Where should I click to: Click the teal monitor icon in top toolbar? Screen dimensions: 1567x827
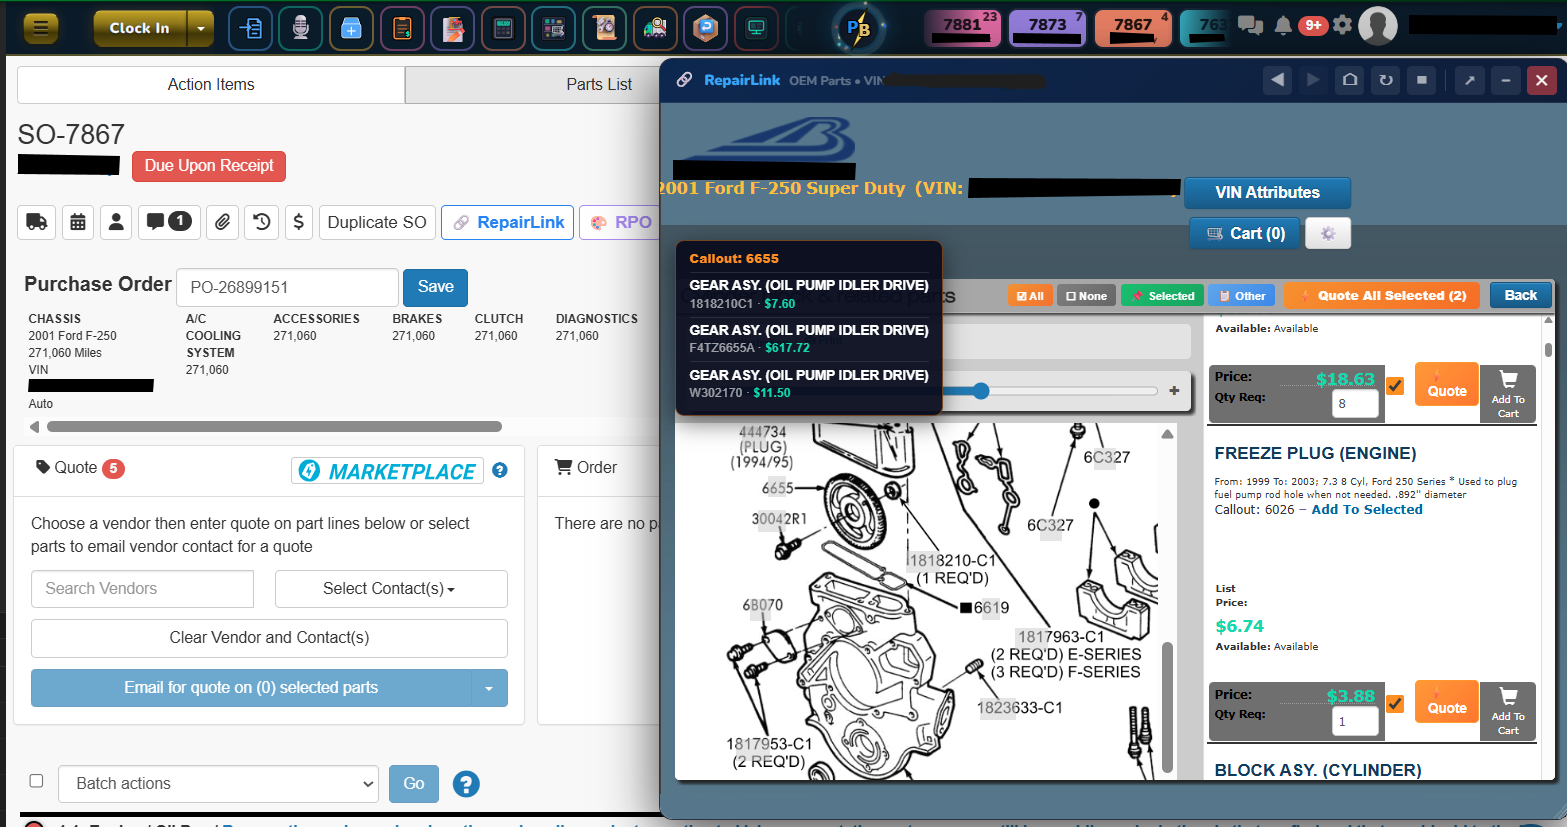tap(756, 28)
